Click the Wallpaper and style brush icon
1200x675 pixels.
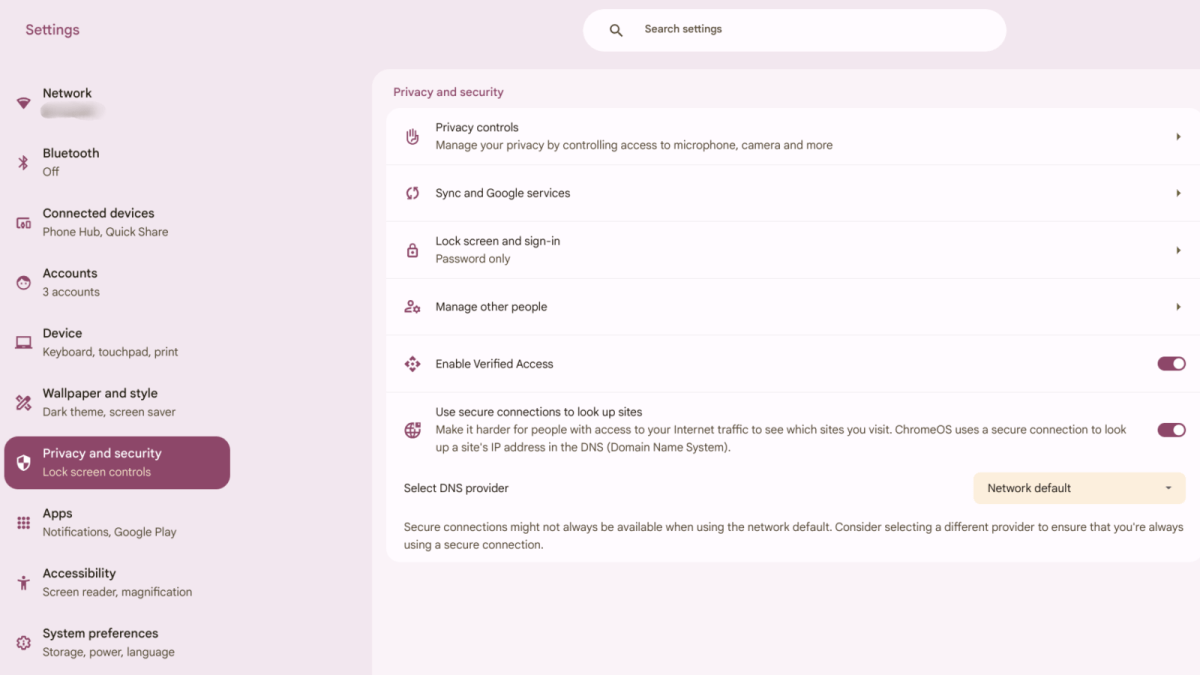23,401
